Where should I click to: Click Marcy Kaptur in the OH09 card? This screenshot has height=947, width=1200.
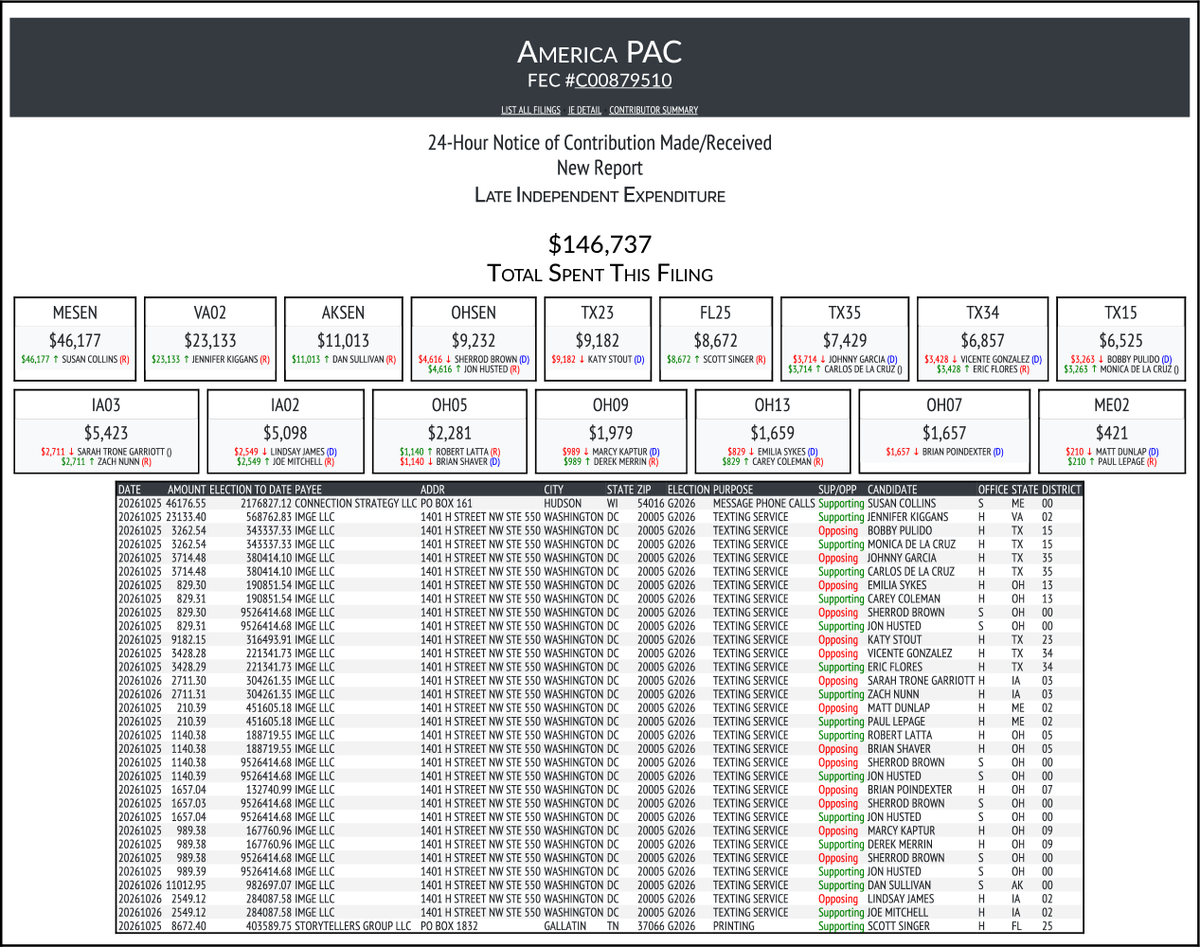coord(621,452)
